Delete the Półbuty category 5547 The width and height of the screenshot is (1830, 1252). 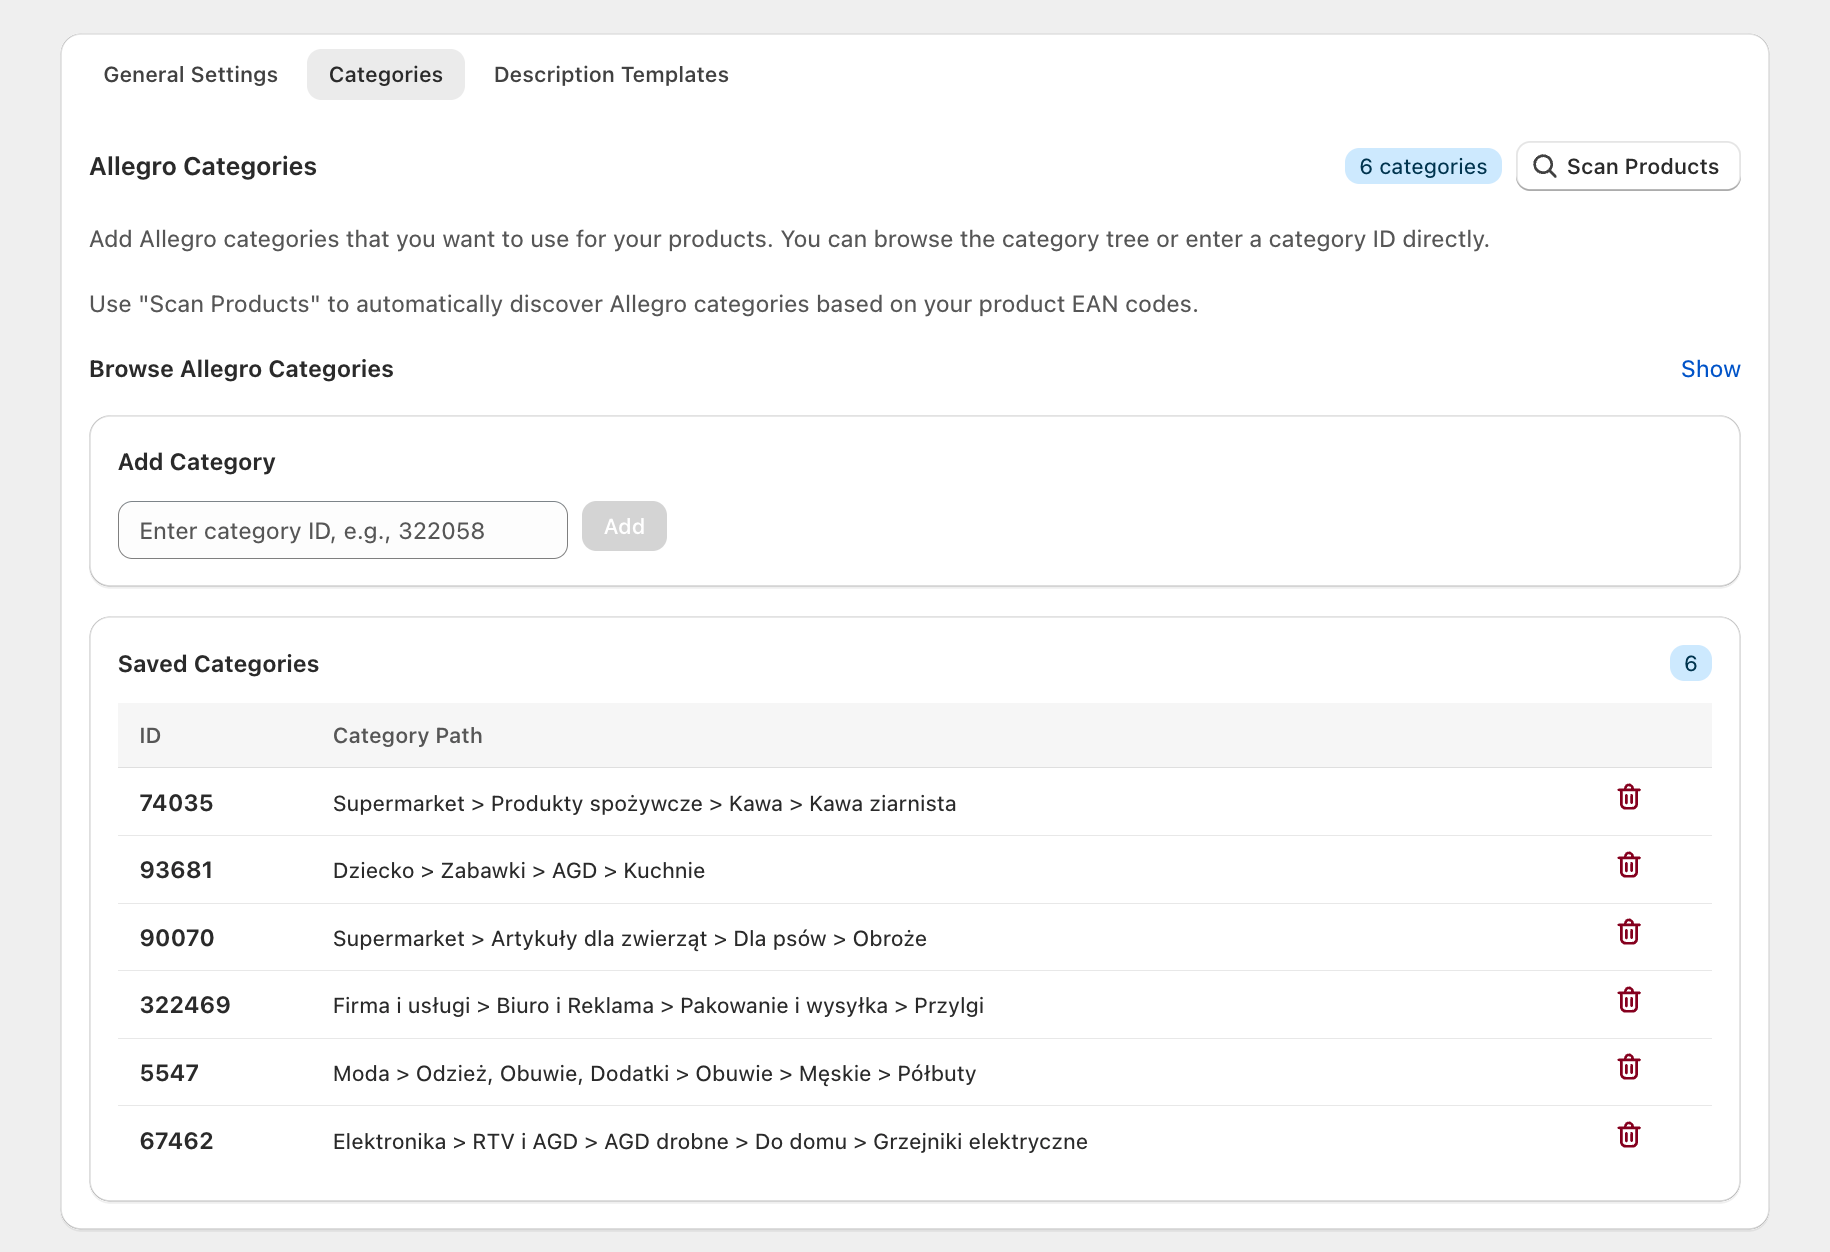coord(1628,1067)
